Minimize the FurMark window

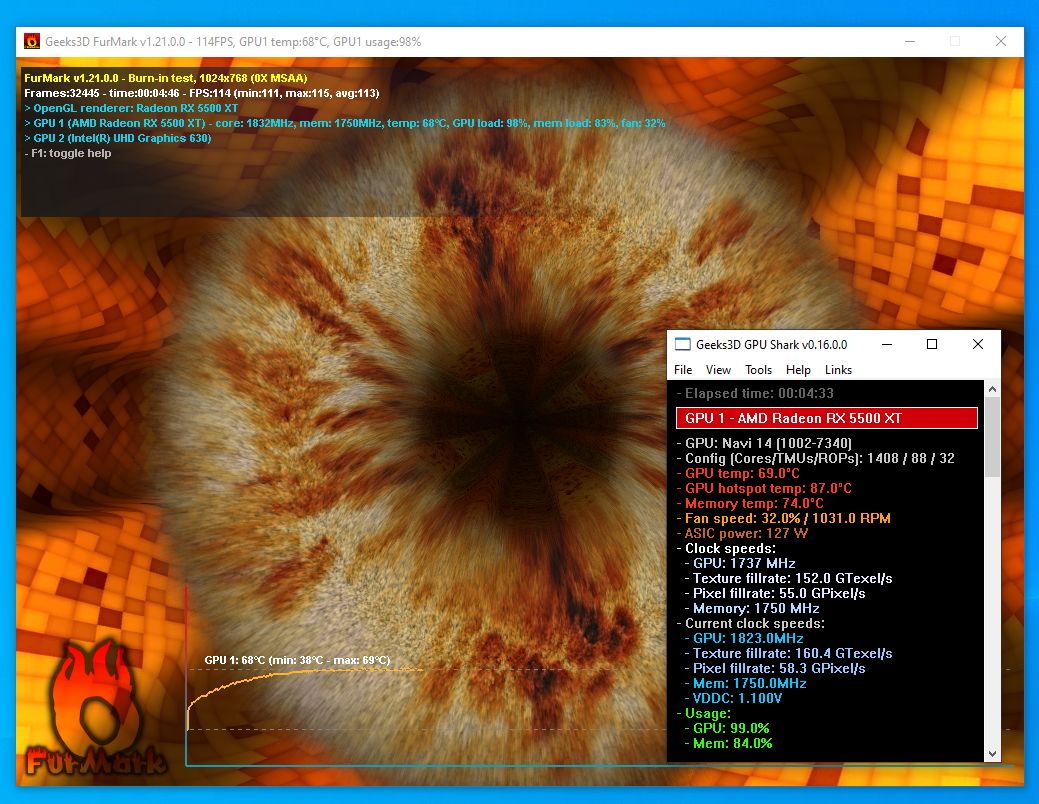(910, 41)
